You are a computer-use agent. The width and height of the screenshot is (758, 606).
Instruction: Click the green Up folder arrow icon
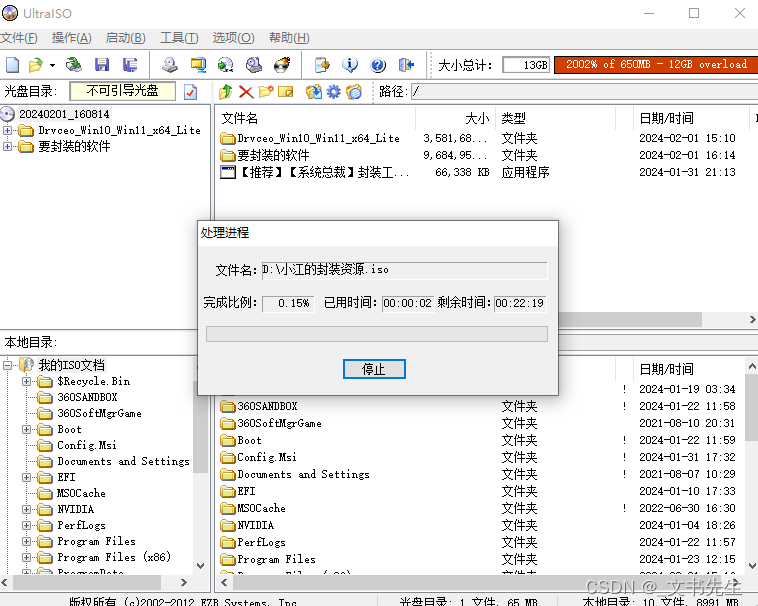[226, 91]
